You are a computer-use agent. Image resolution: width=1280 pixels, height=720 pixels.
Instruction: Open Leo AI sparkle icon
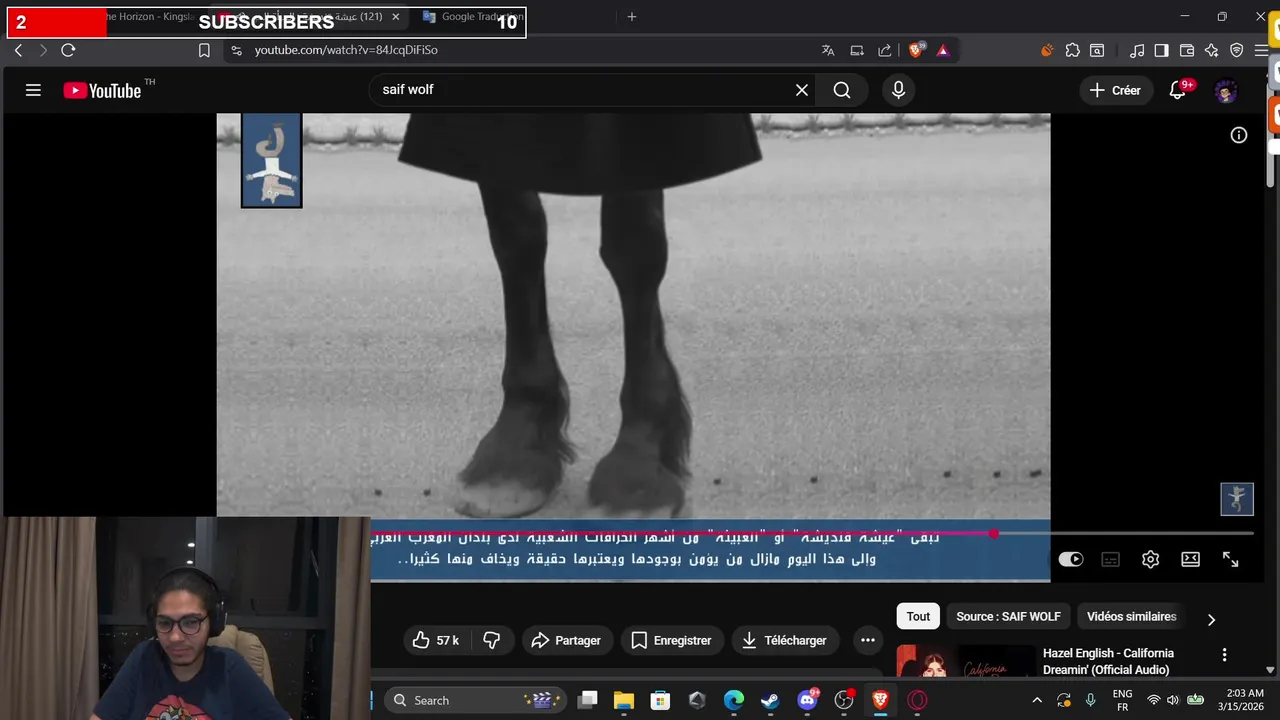(x=1211, y=50)
